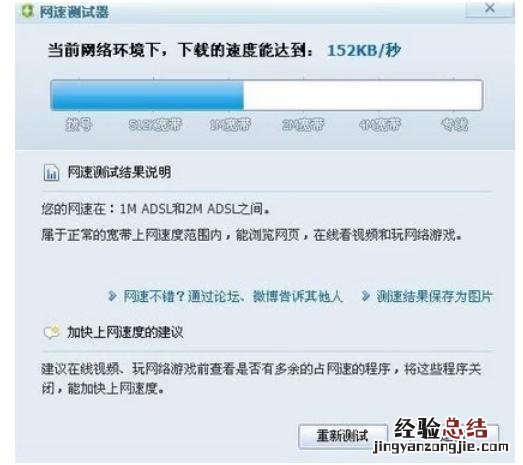The image size is (523, 465).
Task: Click the green app icon in title bar
Action: 27,11
